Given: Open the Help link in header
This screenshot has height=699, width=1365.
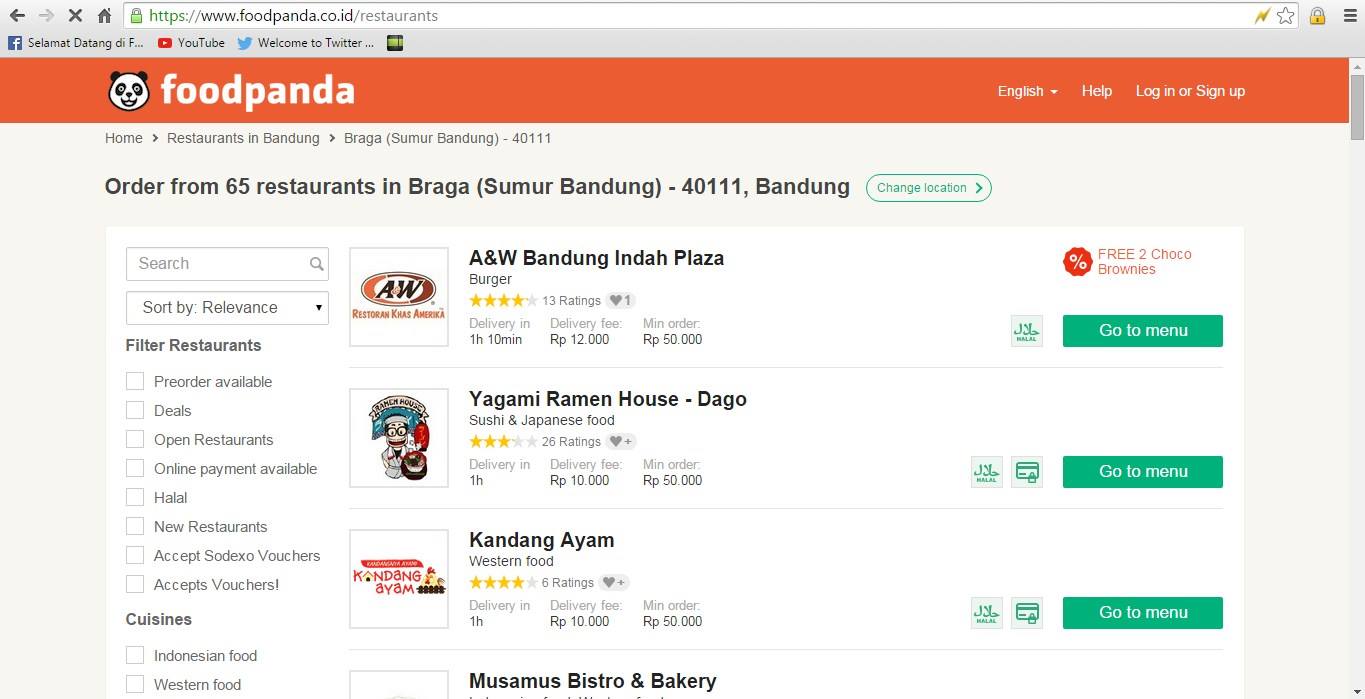Looking at the screenshot, I should point(1096,91).
